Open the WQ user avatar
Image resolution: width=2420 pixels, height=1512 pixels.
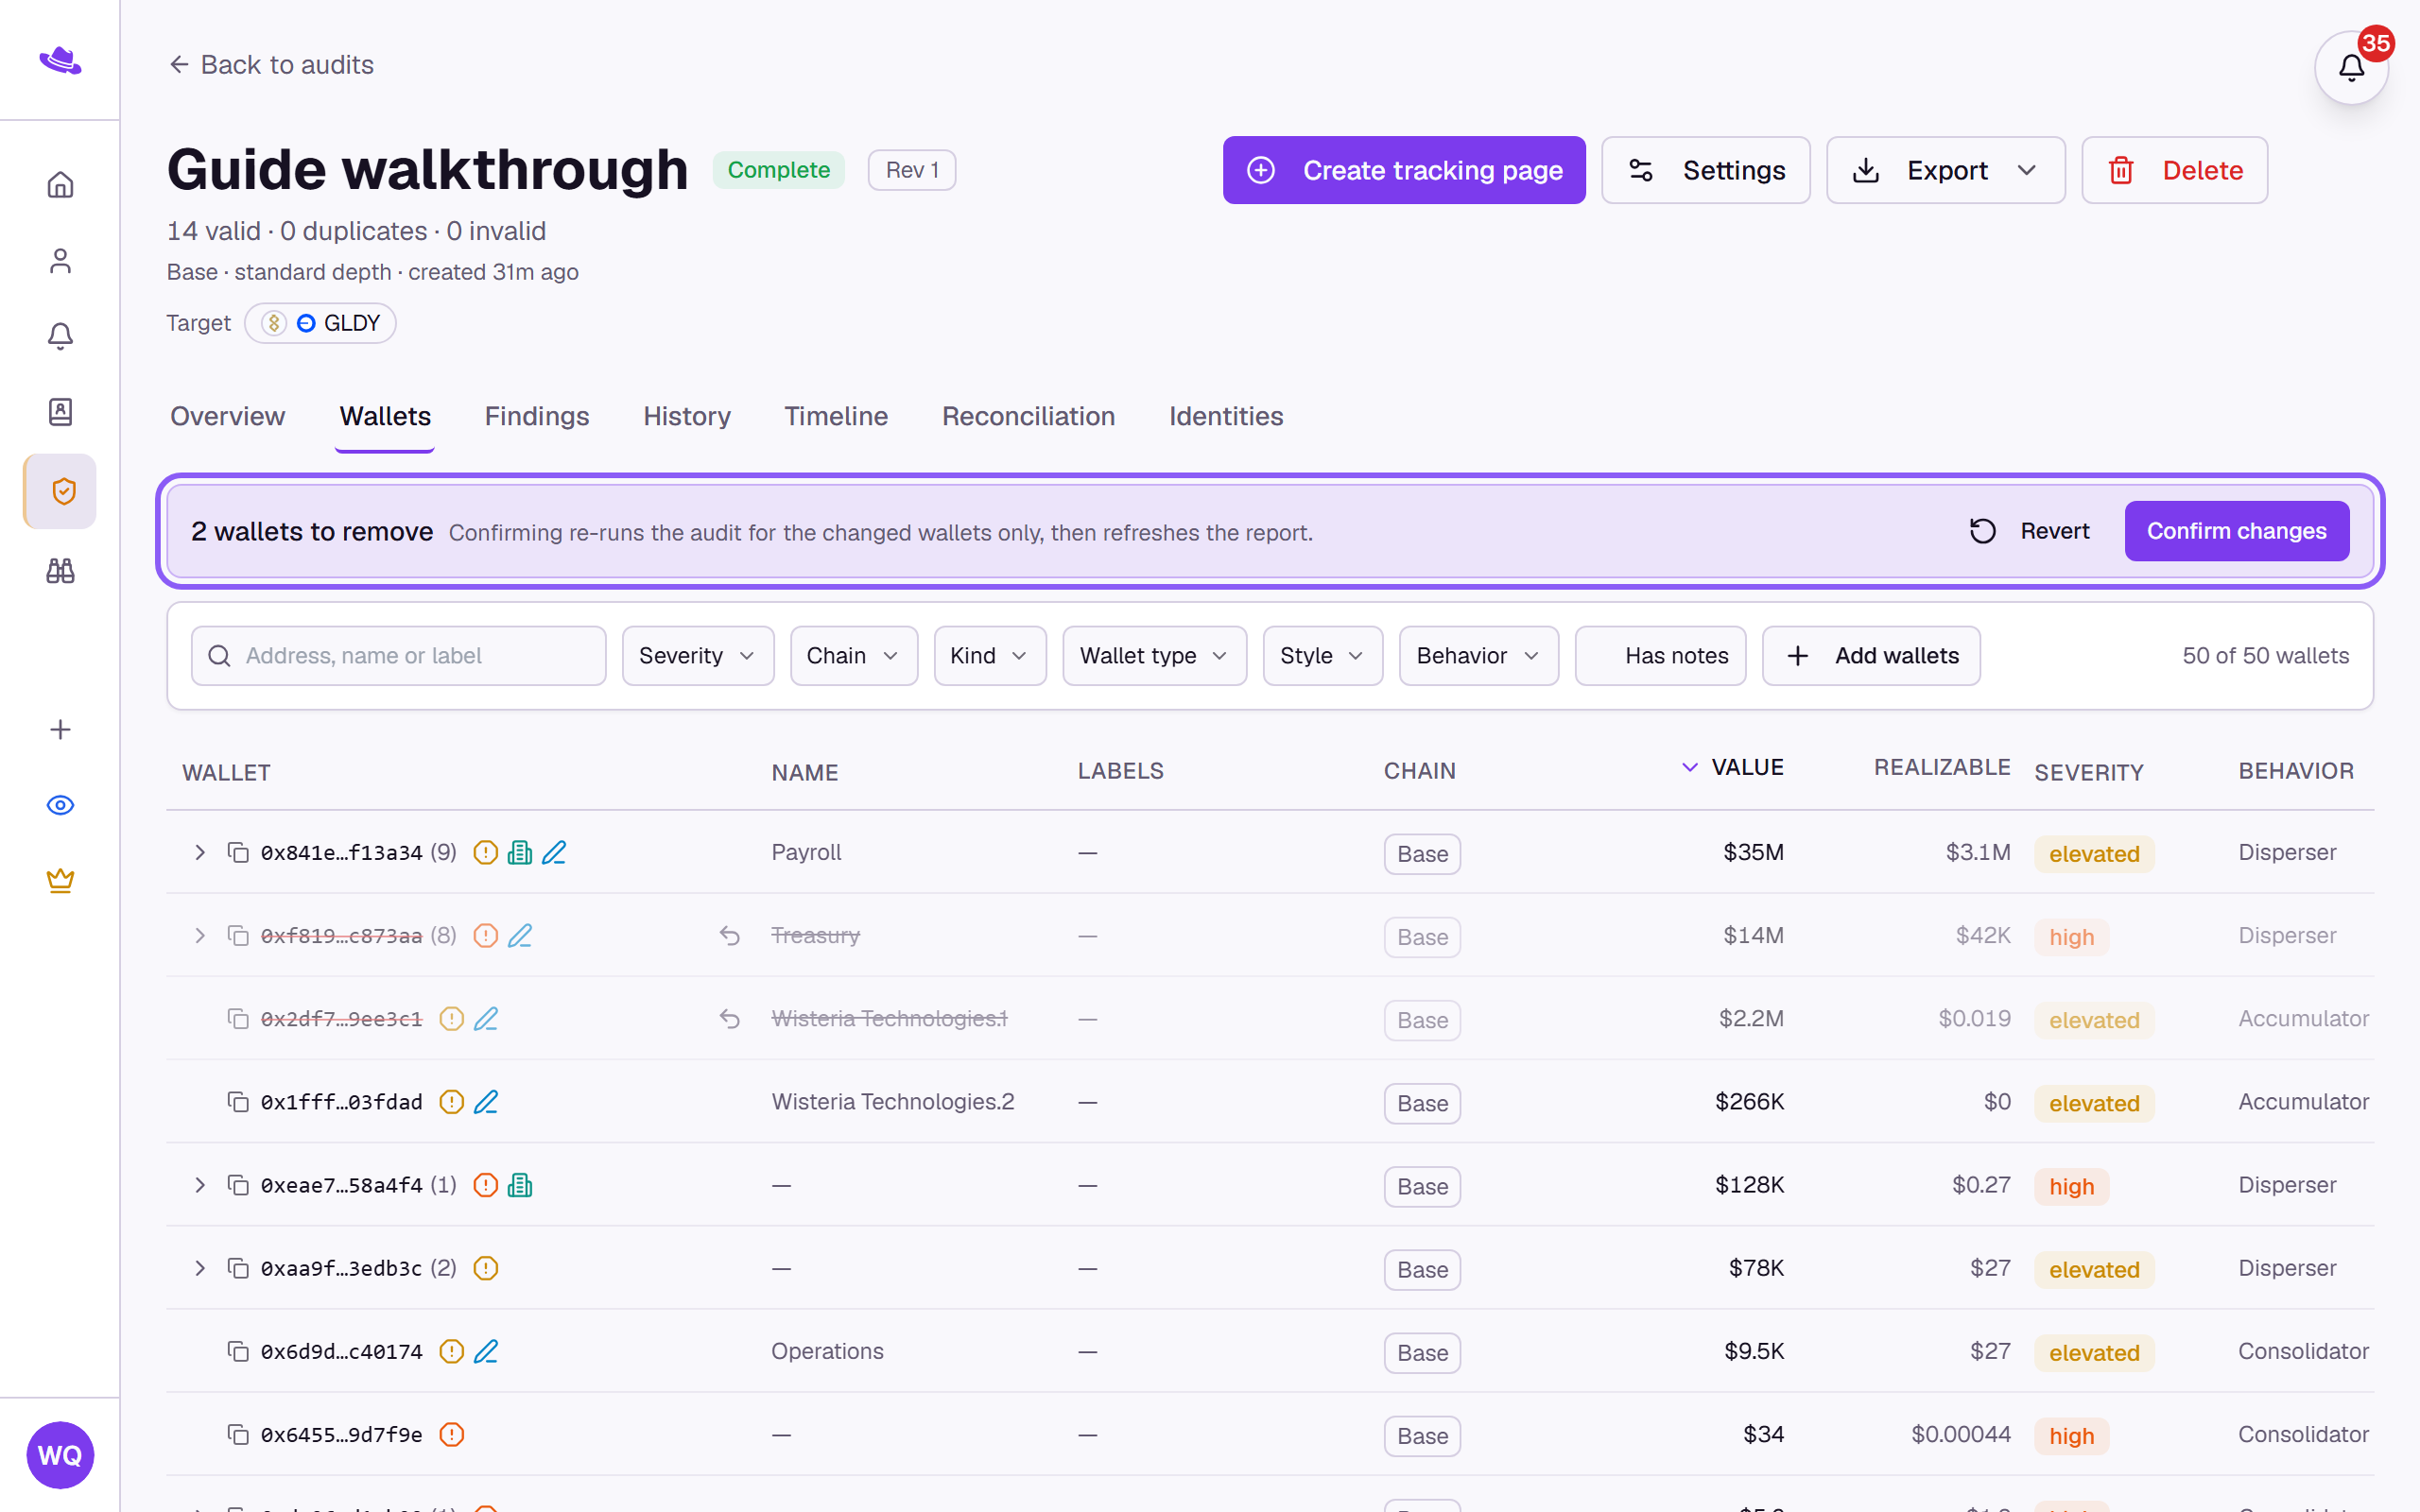tap(60, 1455)
